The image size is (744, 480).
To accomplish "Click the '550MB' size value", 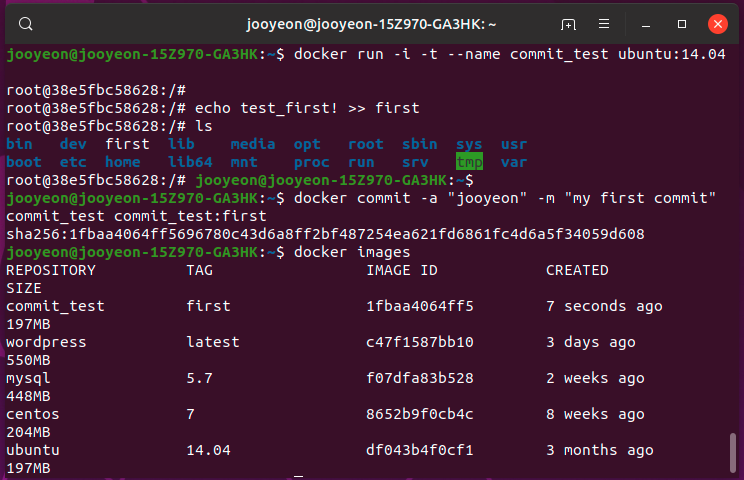I will click(x=28, y=360).
